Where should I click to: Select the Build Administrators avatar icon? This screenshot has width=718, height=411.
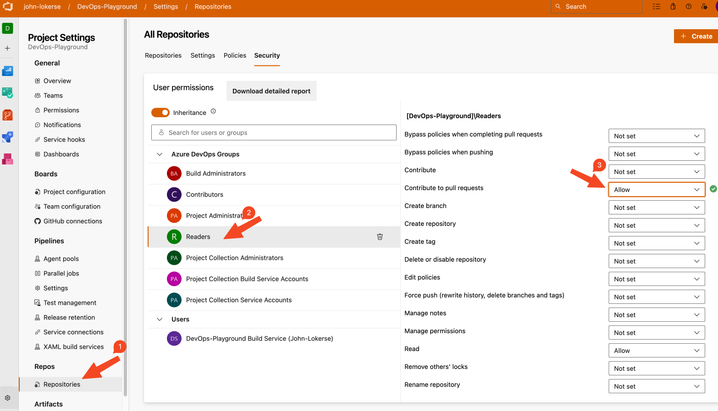(x=174, y=173)
